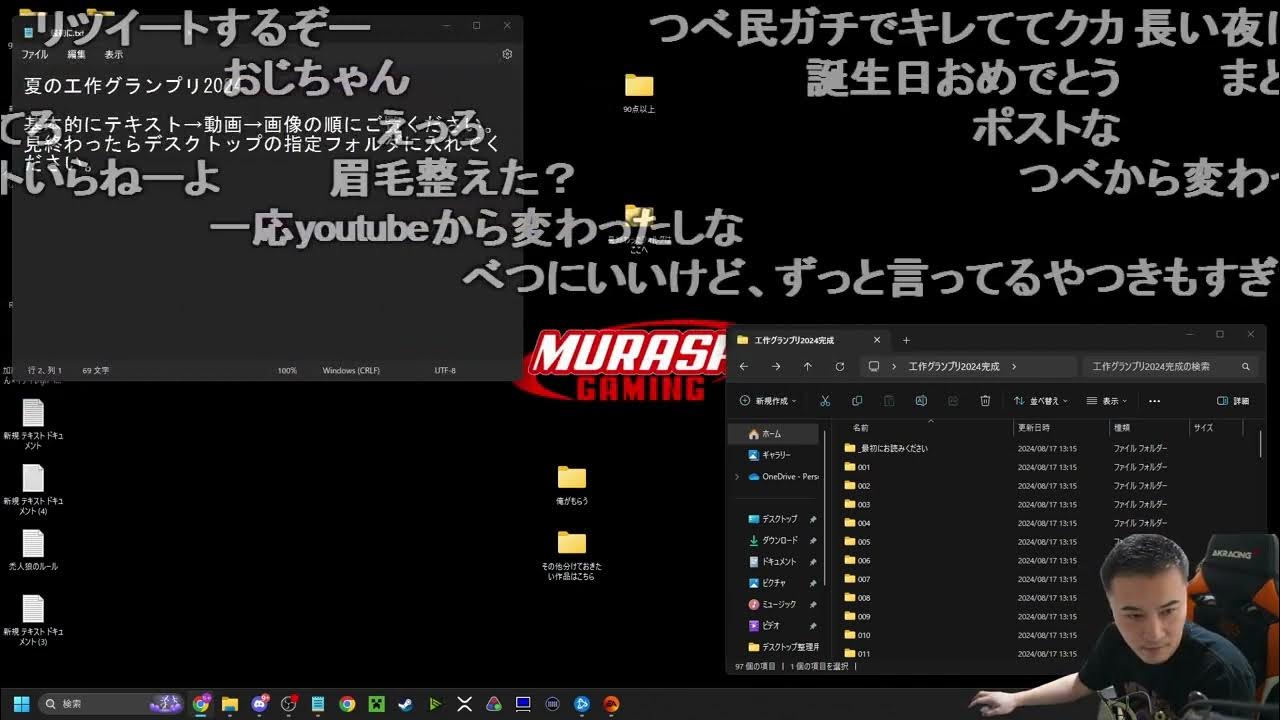This screenshot has height=720, width=1280.
Task: Click the 100% zoom in Notepad status bar
Action: coord(287,370)
